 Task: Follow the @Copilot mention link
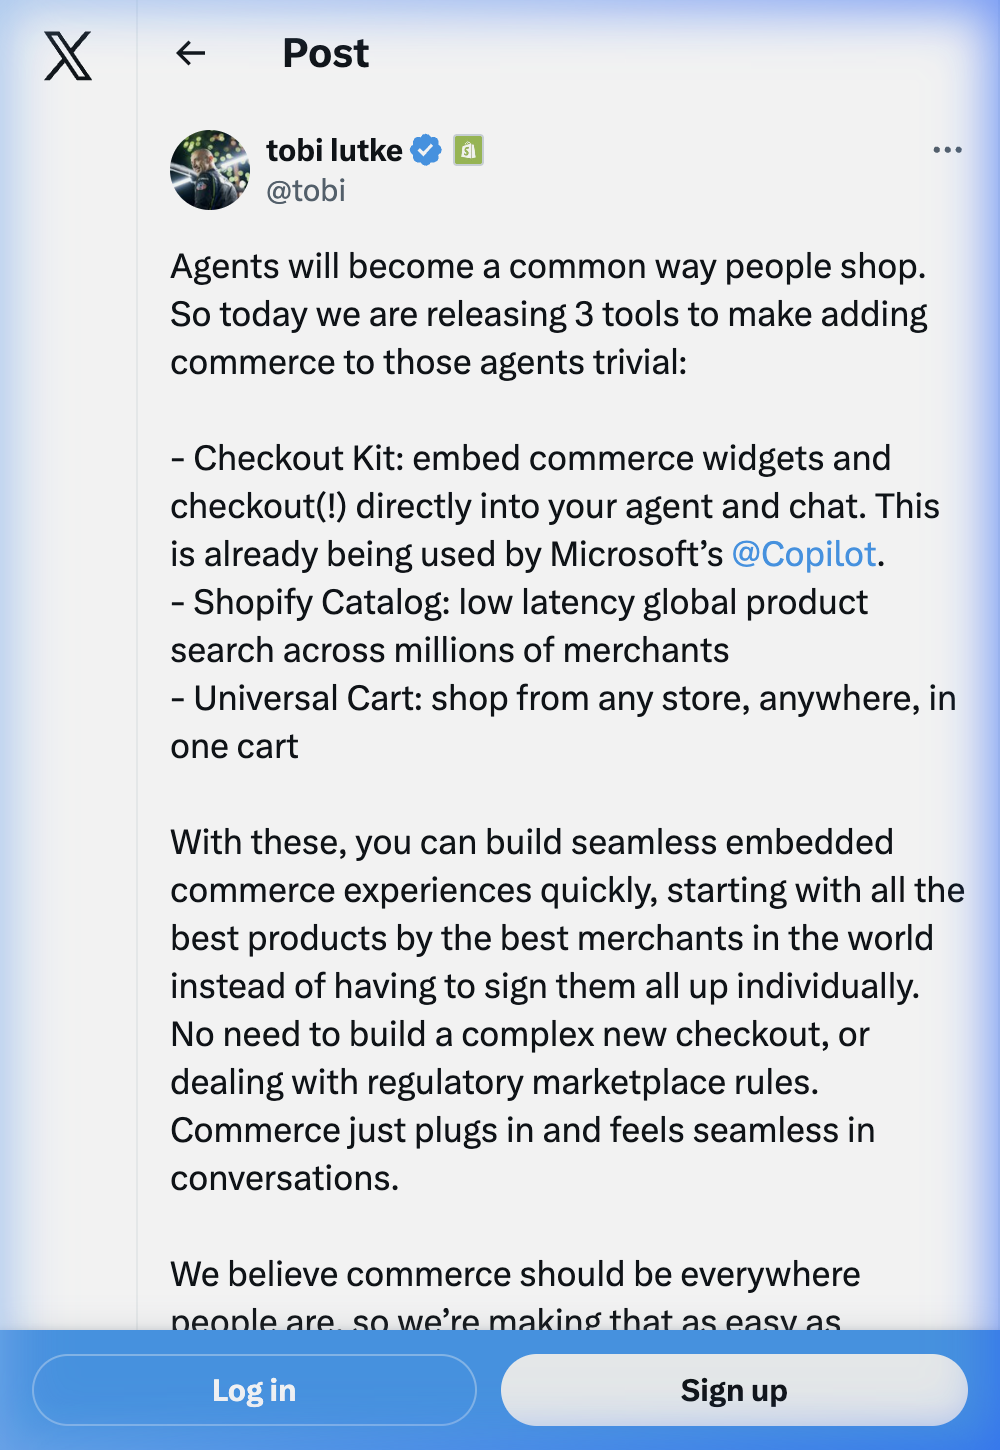pos(804,554)
